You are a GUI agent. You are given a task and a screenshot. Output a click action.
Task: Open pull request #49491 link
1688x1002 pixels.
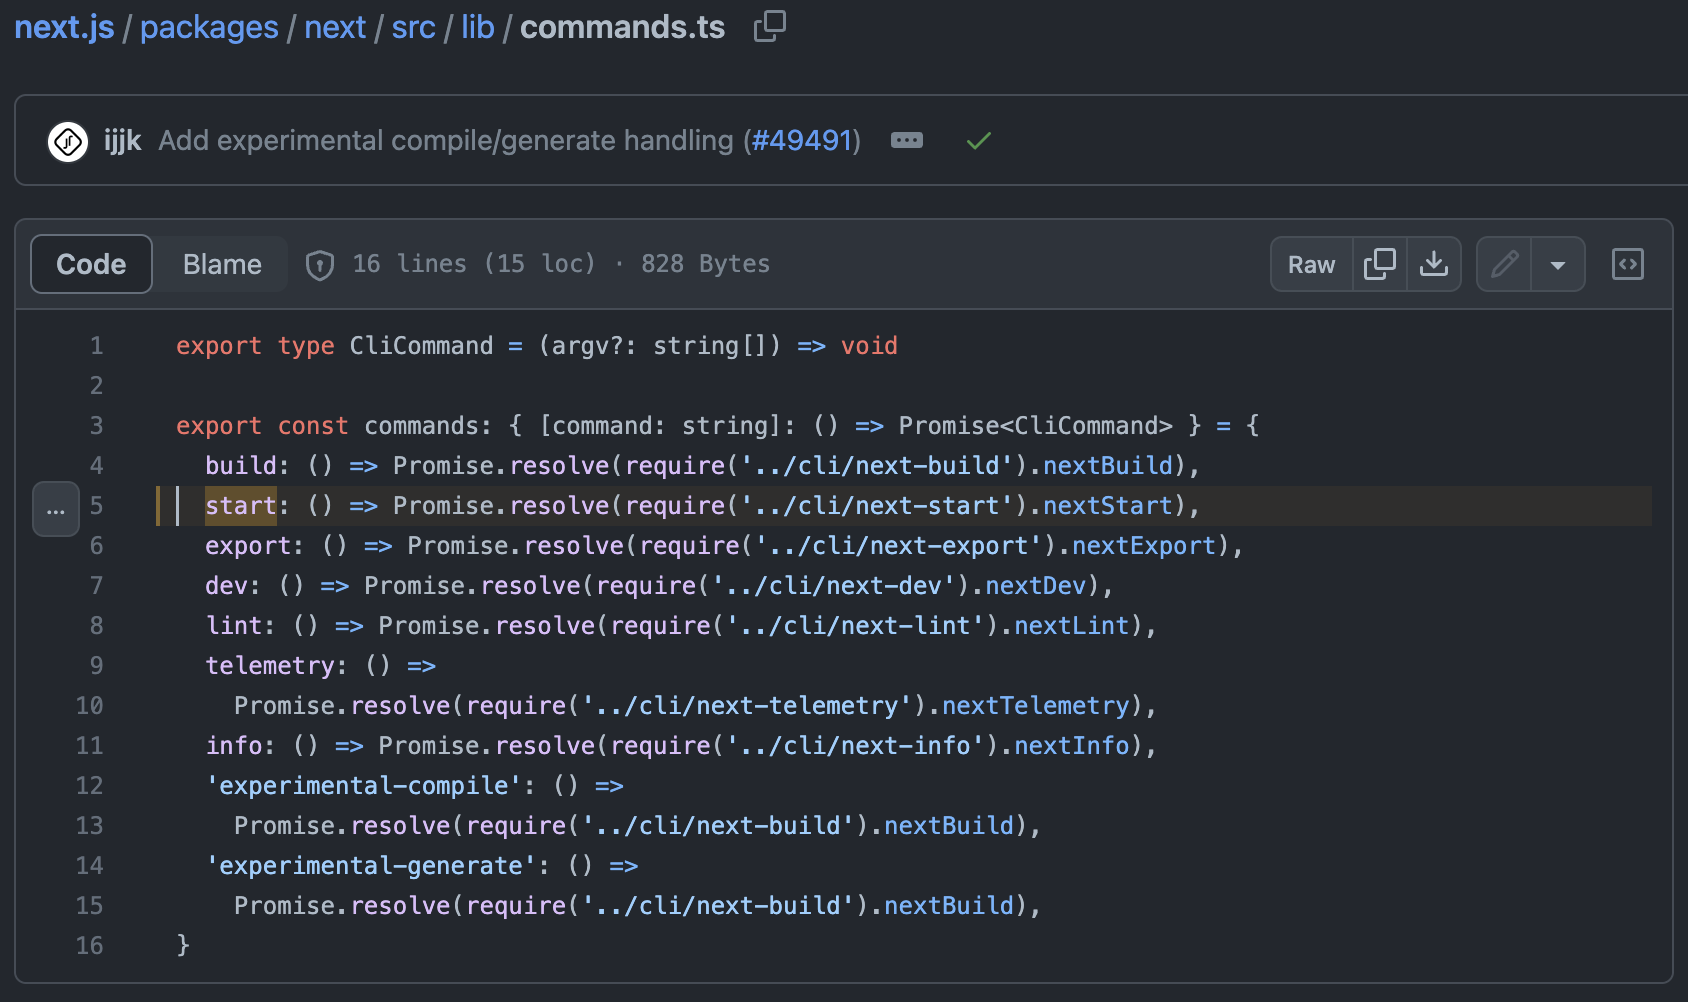click(801, 141)
